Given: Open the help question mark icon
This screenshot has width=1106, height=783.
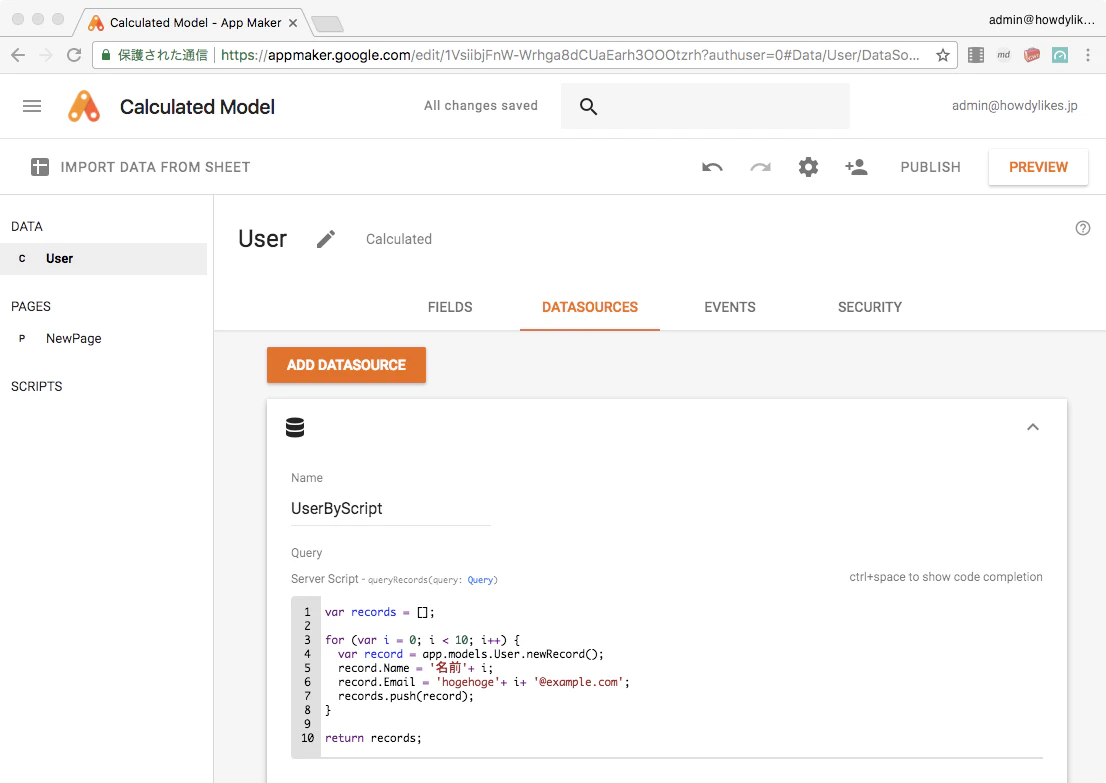Looking at the screenshot, I should click(x=1083, y=228).
